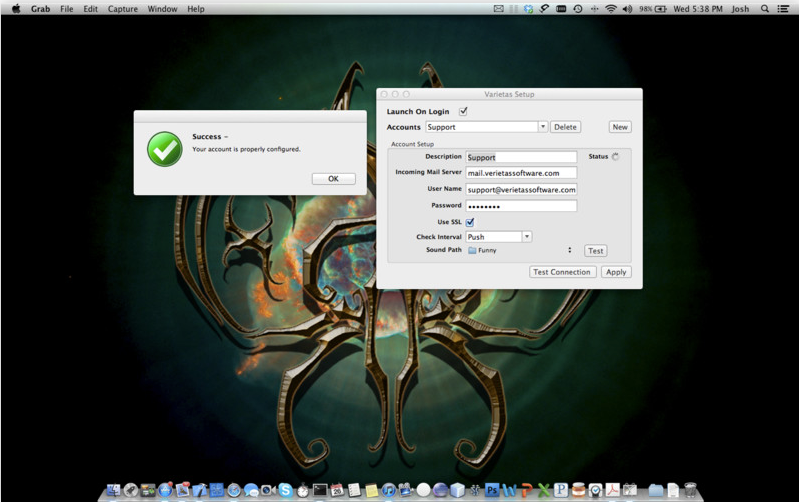Open the Apple menu
799x502 pixels.
pos(16,9)
